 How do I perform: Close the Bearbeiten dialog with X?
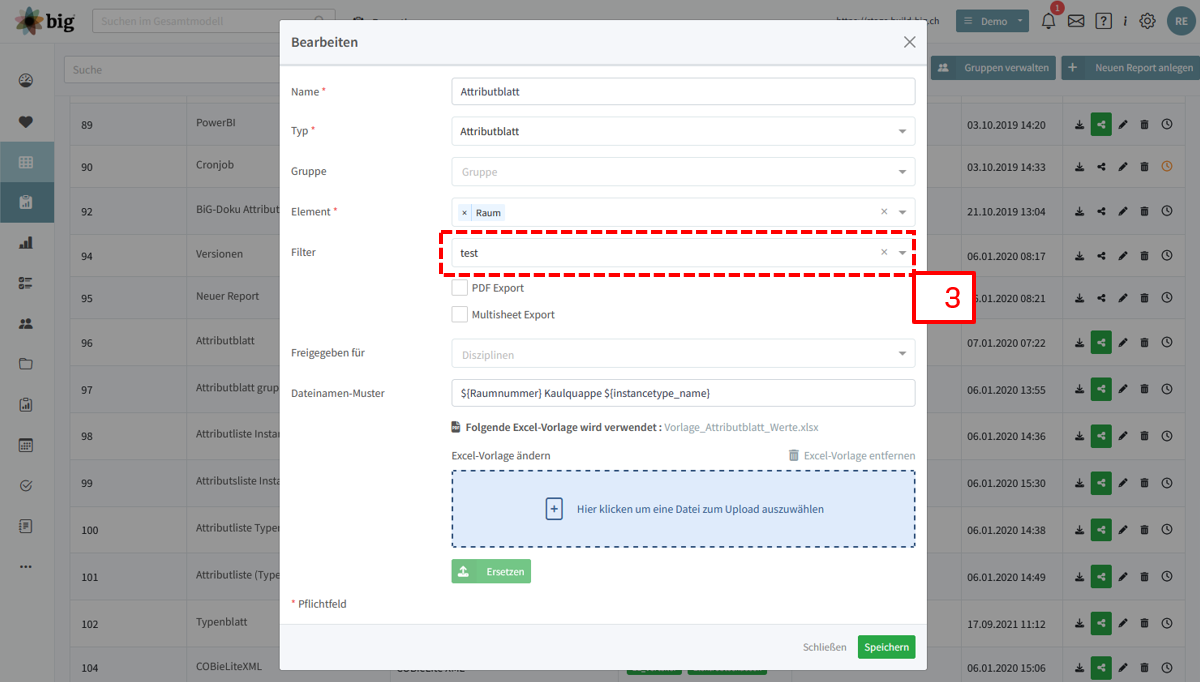coord(909,42)
